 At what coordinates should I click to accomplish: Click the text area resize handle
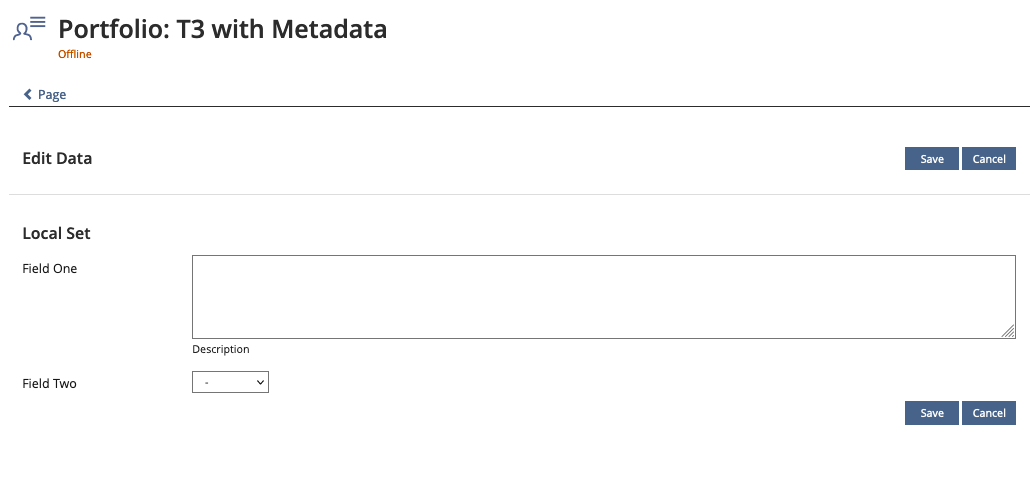point(1009,332)
